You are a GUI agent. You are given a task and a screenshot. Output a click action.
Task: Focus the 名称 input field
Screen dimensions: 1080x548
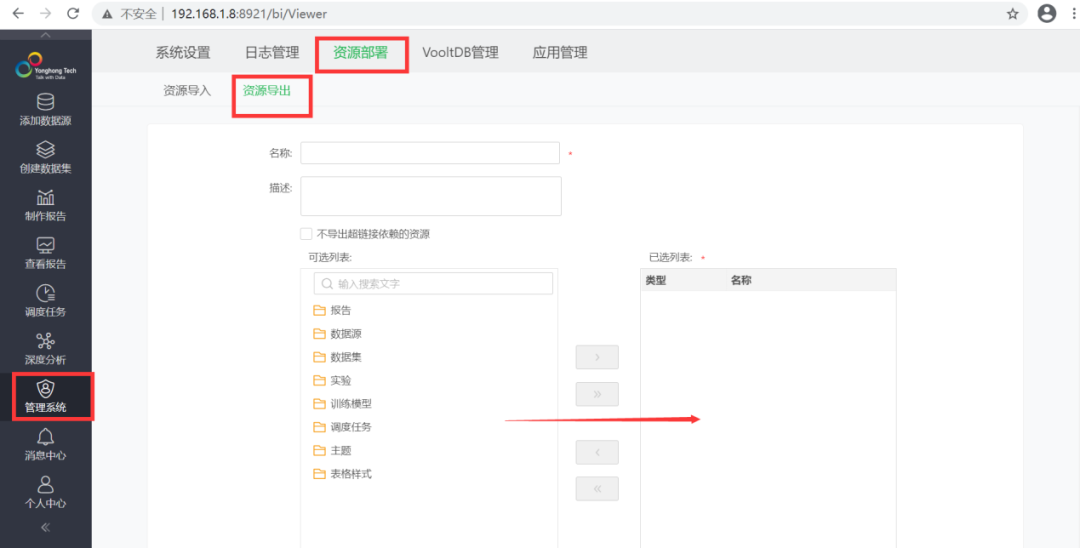430,153
